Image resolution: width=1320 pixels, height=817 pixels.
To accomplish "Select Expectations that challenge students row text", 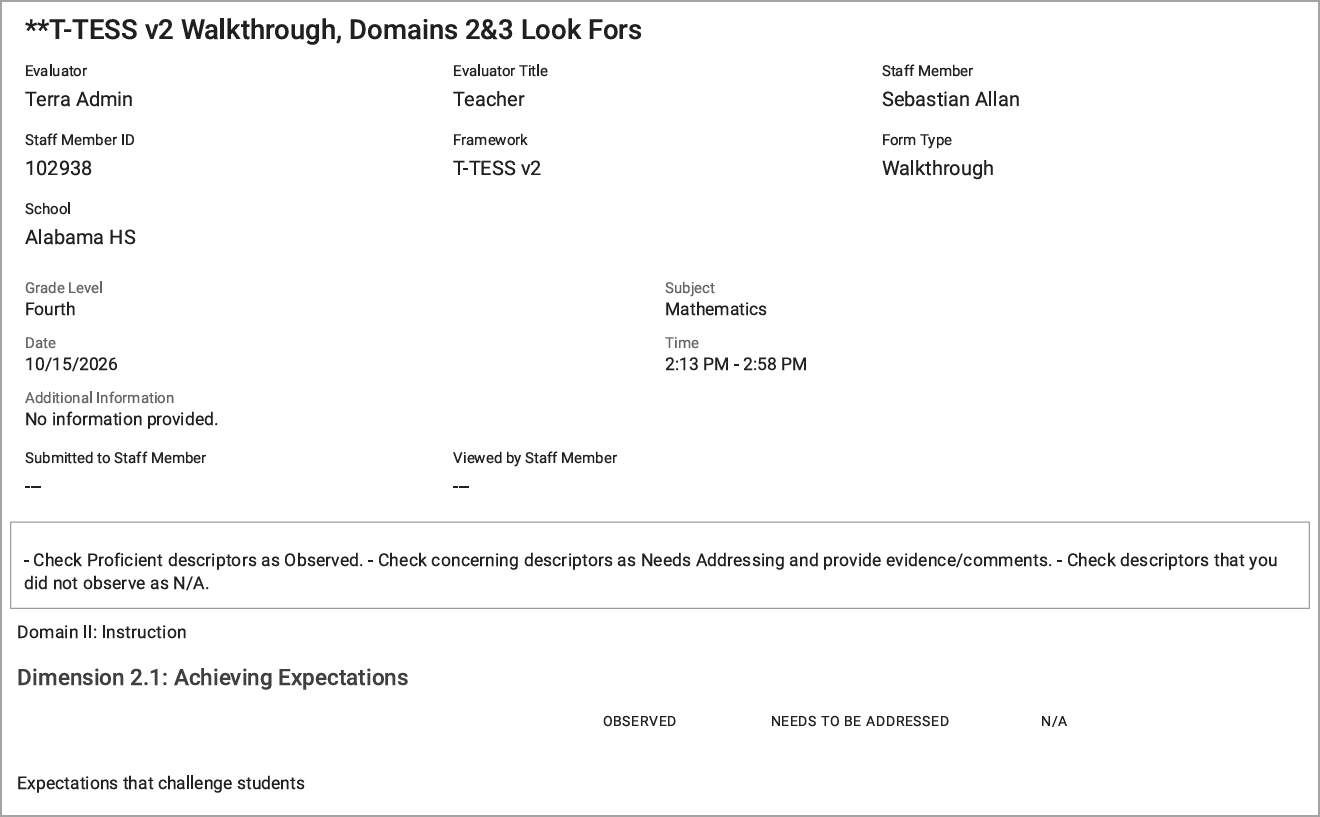I will pyautogui.click(x=161, y=783).
